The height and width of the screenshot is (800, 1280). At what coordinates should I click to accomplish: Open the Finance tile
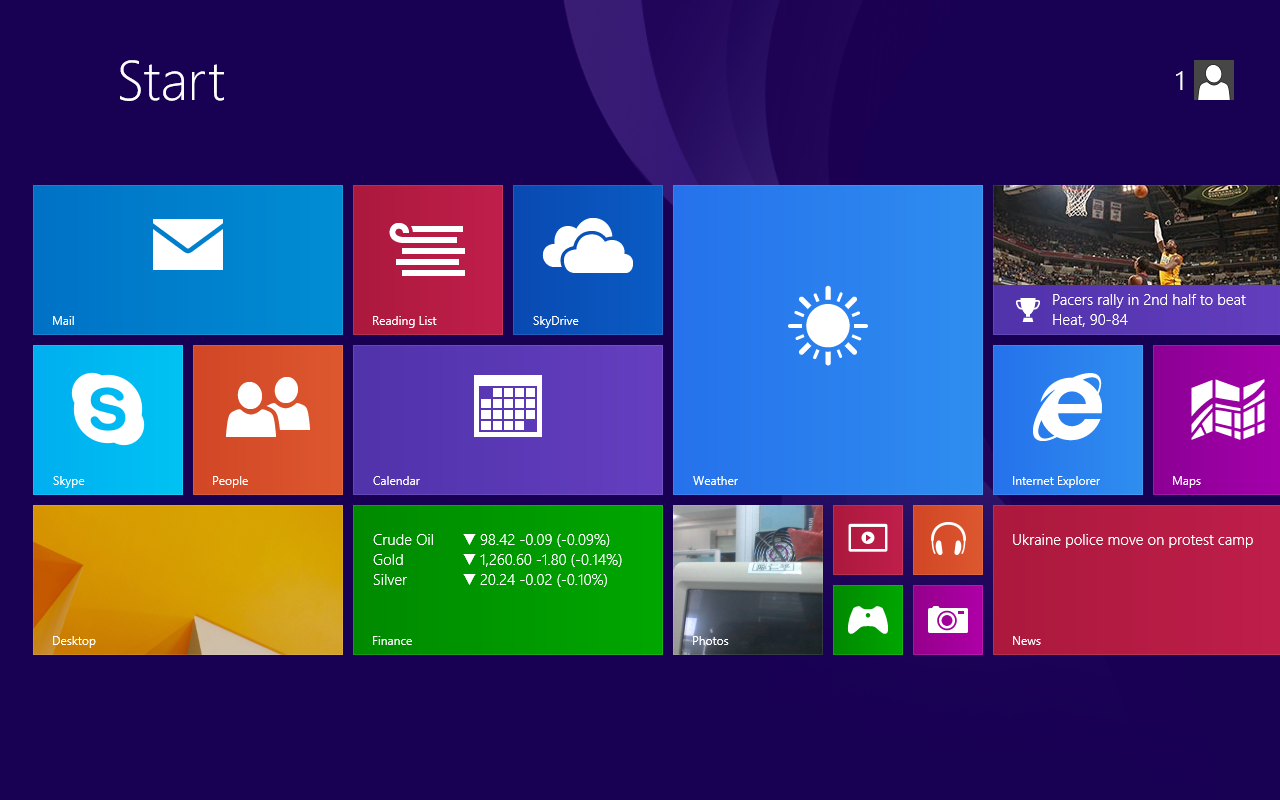[x=508, y=580]
